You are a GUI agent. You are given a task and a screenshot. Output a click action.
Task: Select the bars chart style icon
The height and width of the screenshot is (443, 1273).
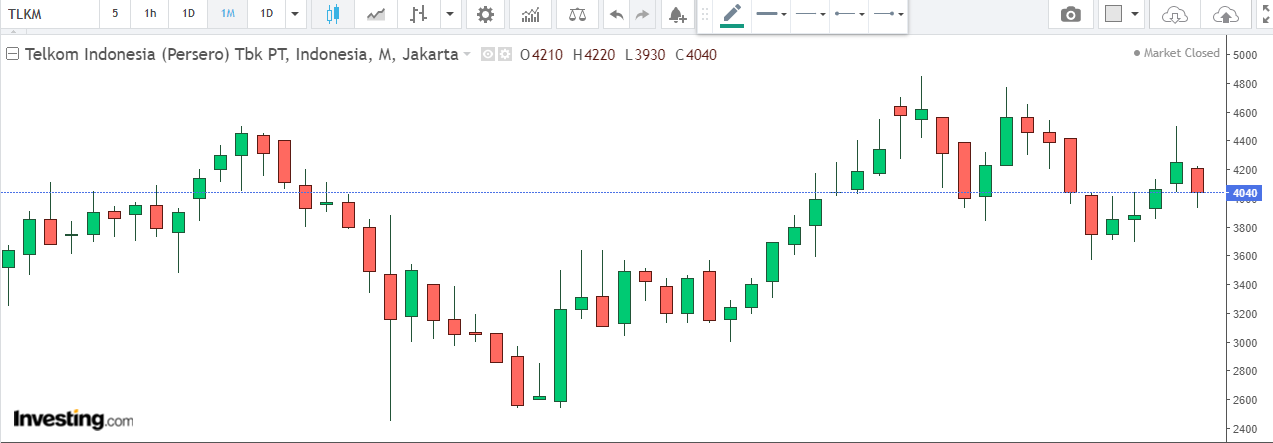pos(419,14)
